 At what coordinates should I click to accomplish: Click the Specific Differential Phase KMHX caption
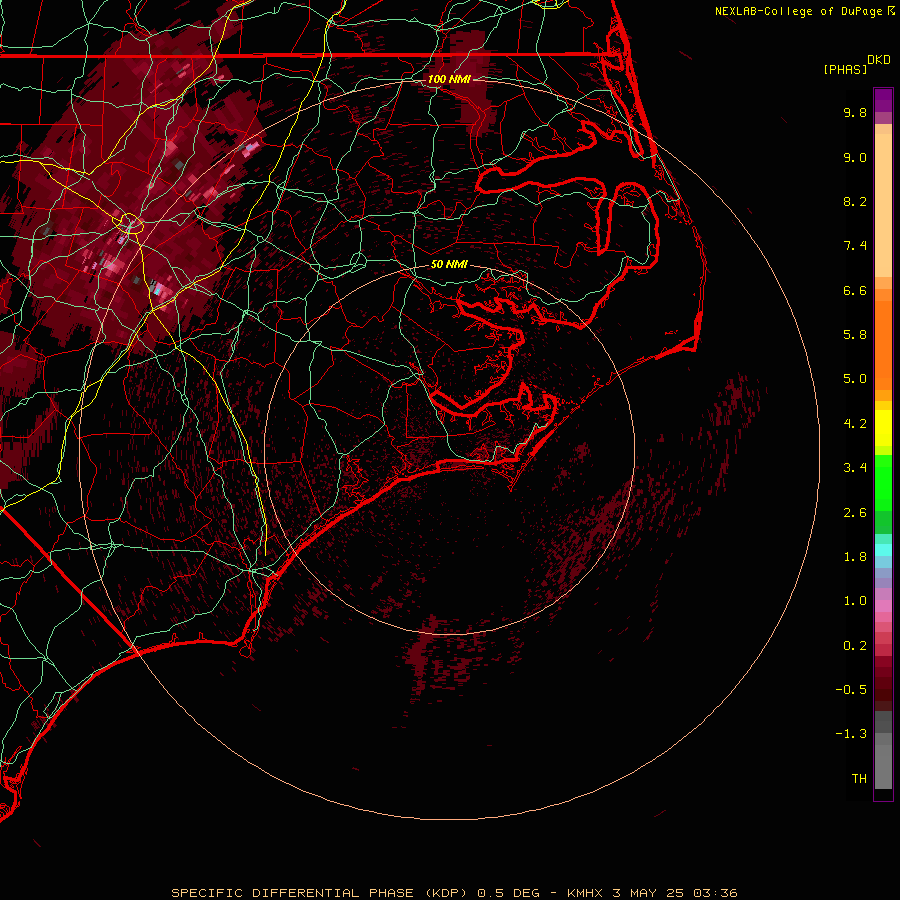(x=455, y=893)
